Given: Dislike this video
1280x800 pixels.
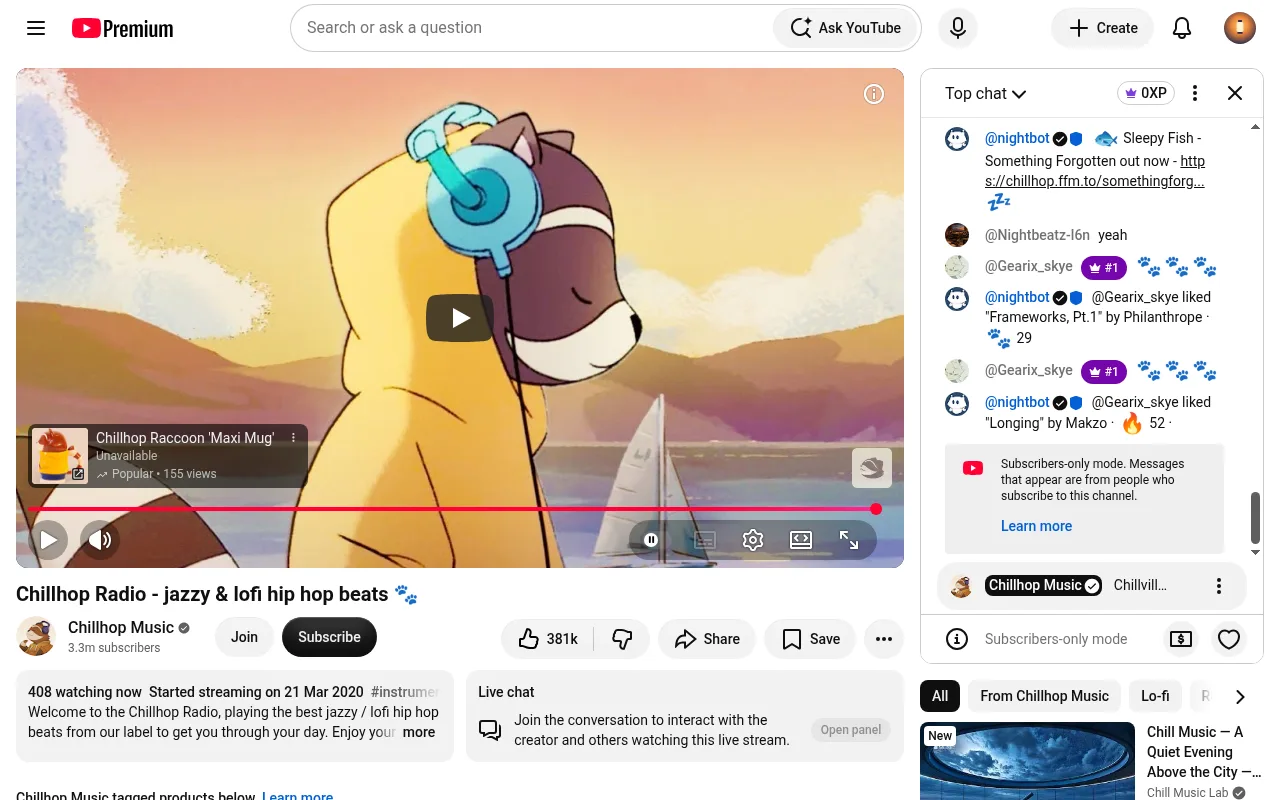Looking at the screenshot, I should (x=622, y=639).
